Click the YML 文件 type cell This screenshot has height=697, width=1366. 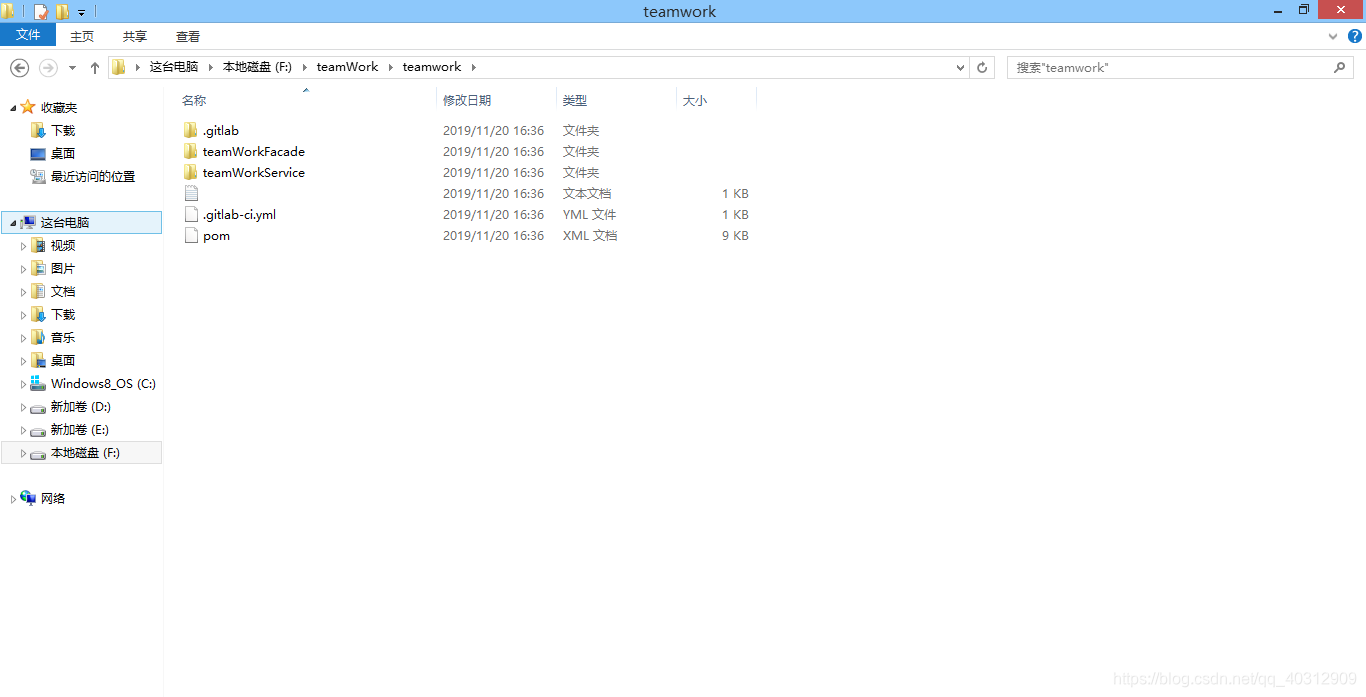590,215
